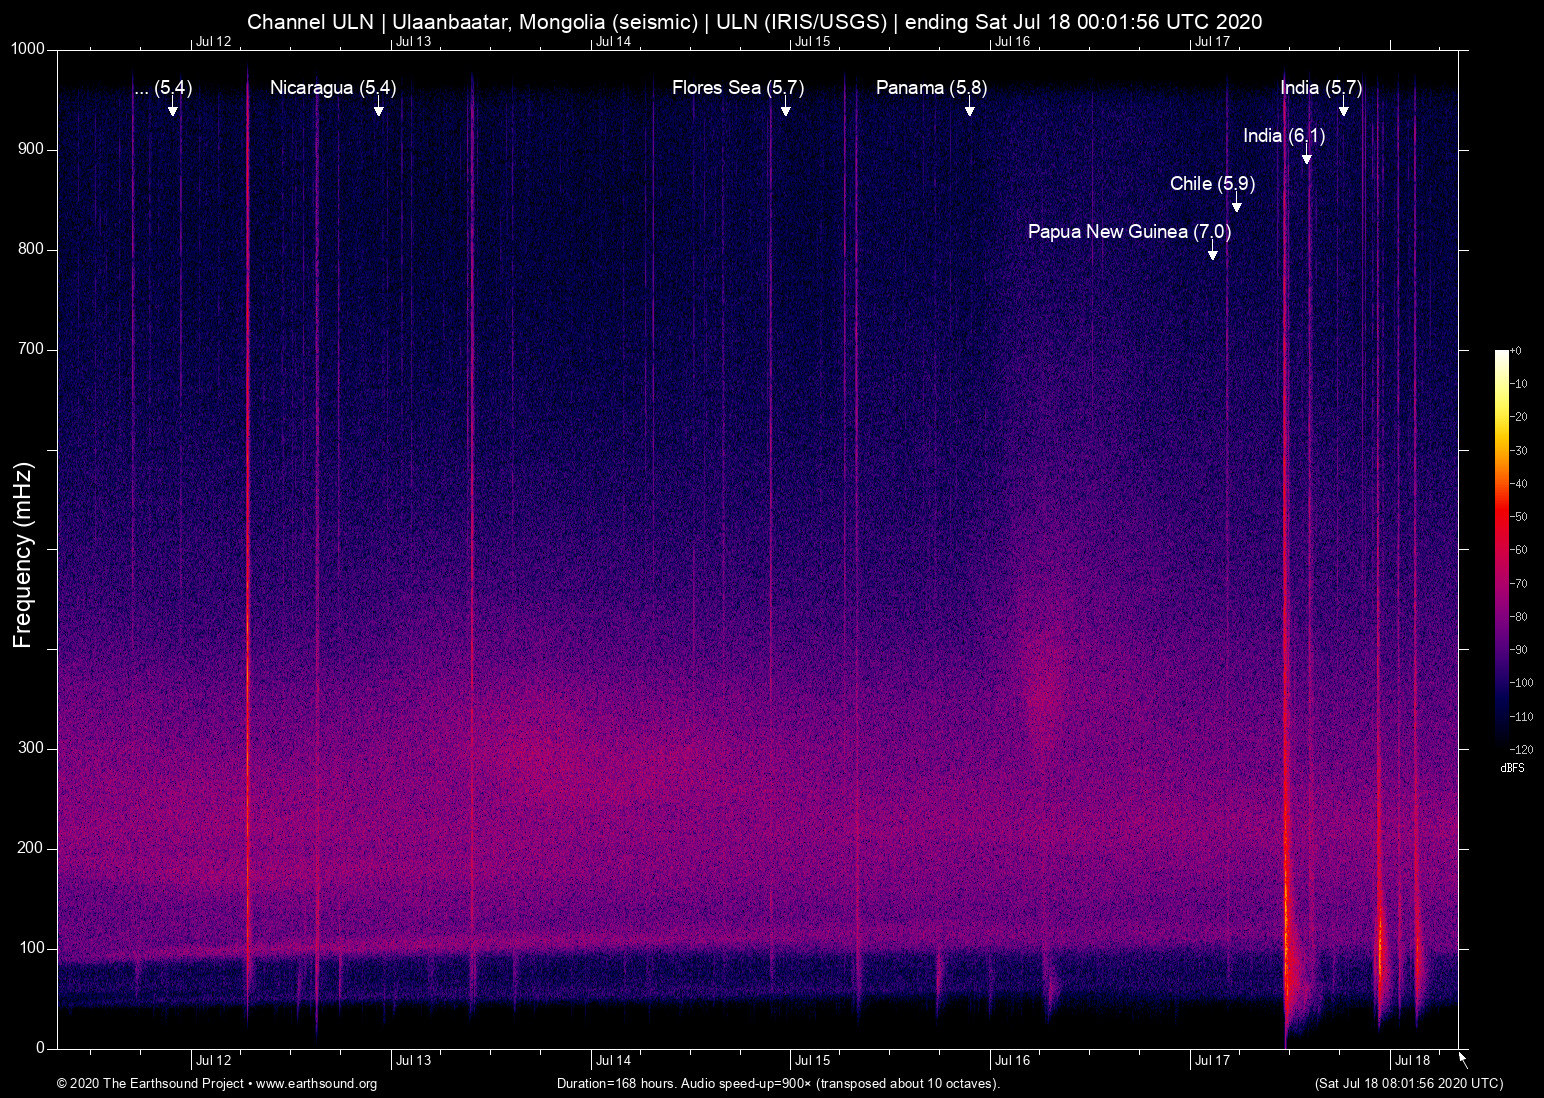Click the Jul 14 label on bottom time axis

coord(613,1061)
